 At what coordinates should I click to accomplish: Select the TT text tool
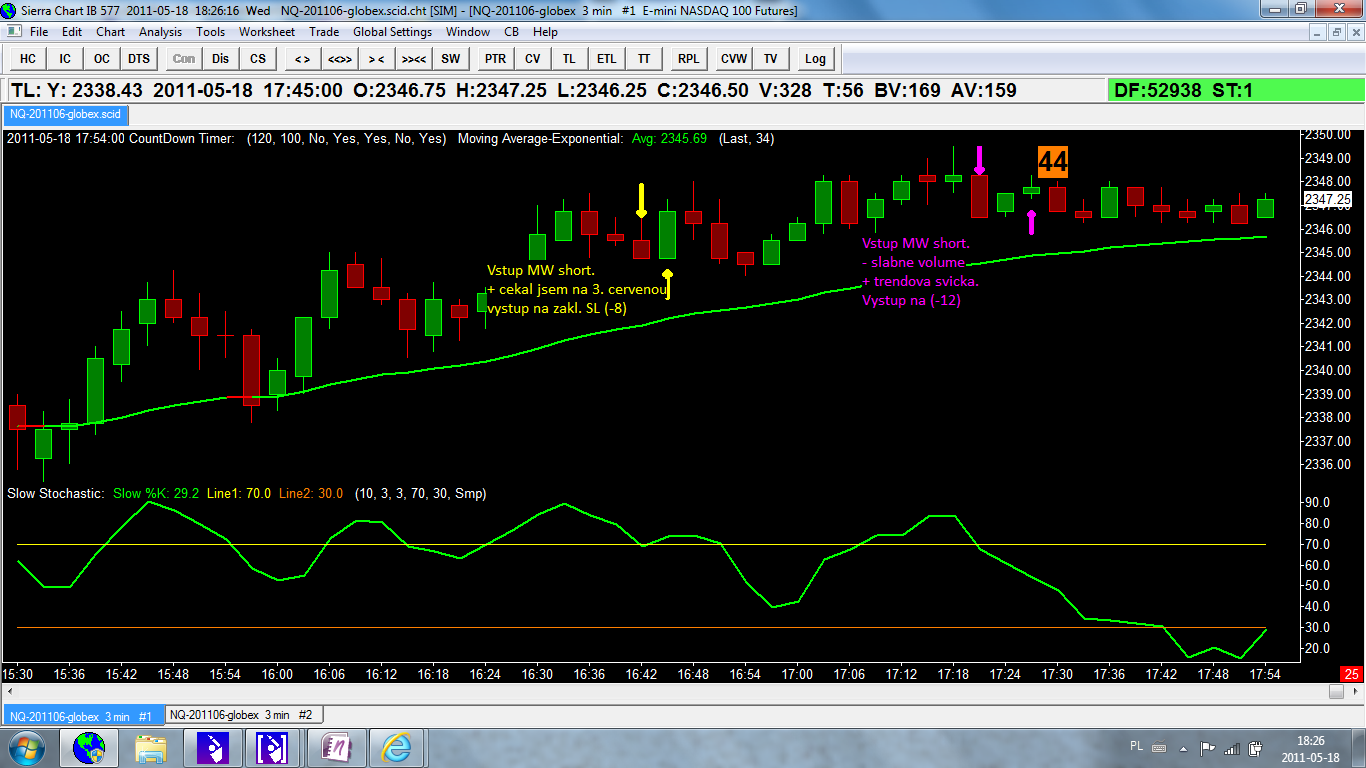(x=644, y=59)
